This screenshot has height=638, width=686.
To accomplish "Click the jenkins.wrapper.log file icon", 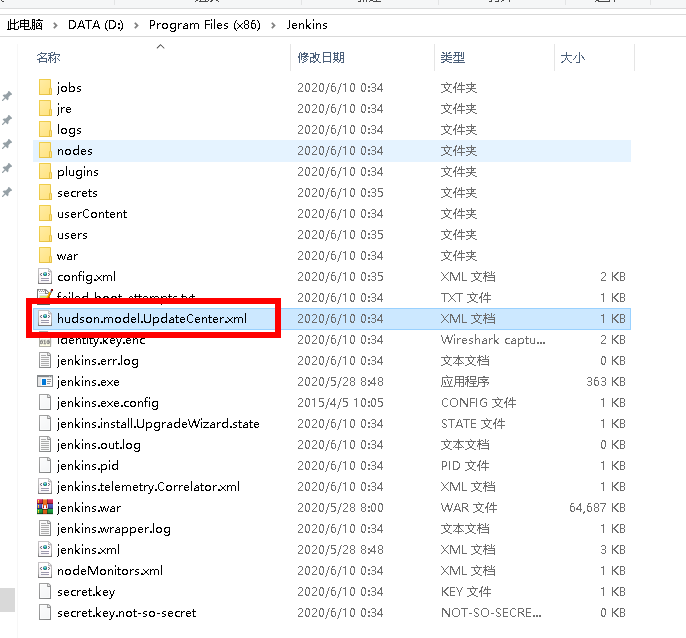I will coord(45,528).
